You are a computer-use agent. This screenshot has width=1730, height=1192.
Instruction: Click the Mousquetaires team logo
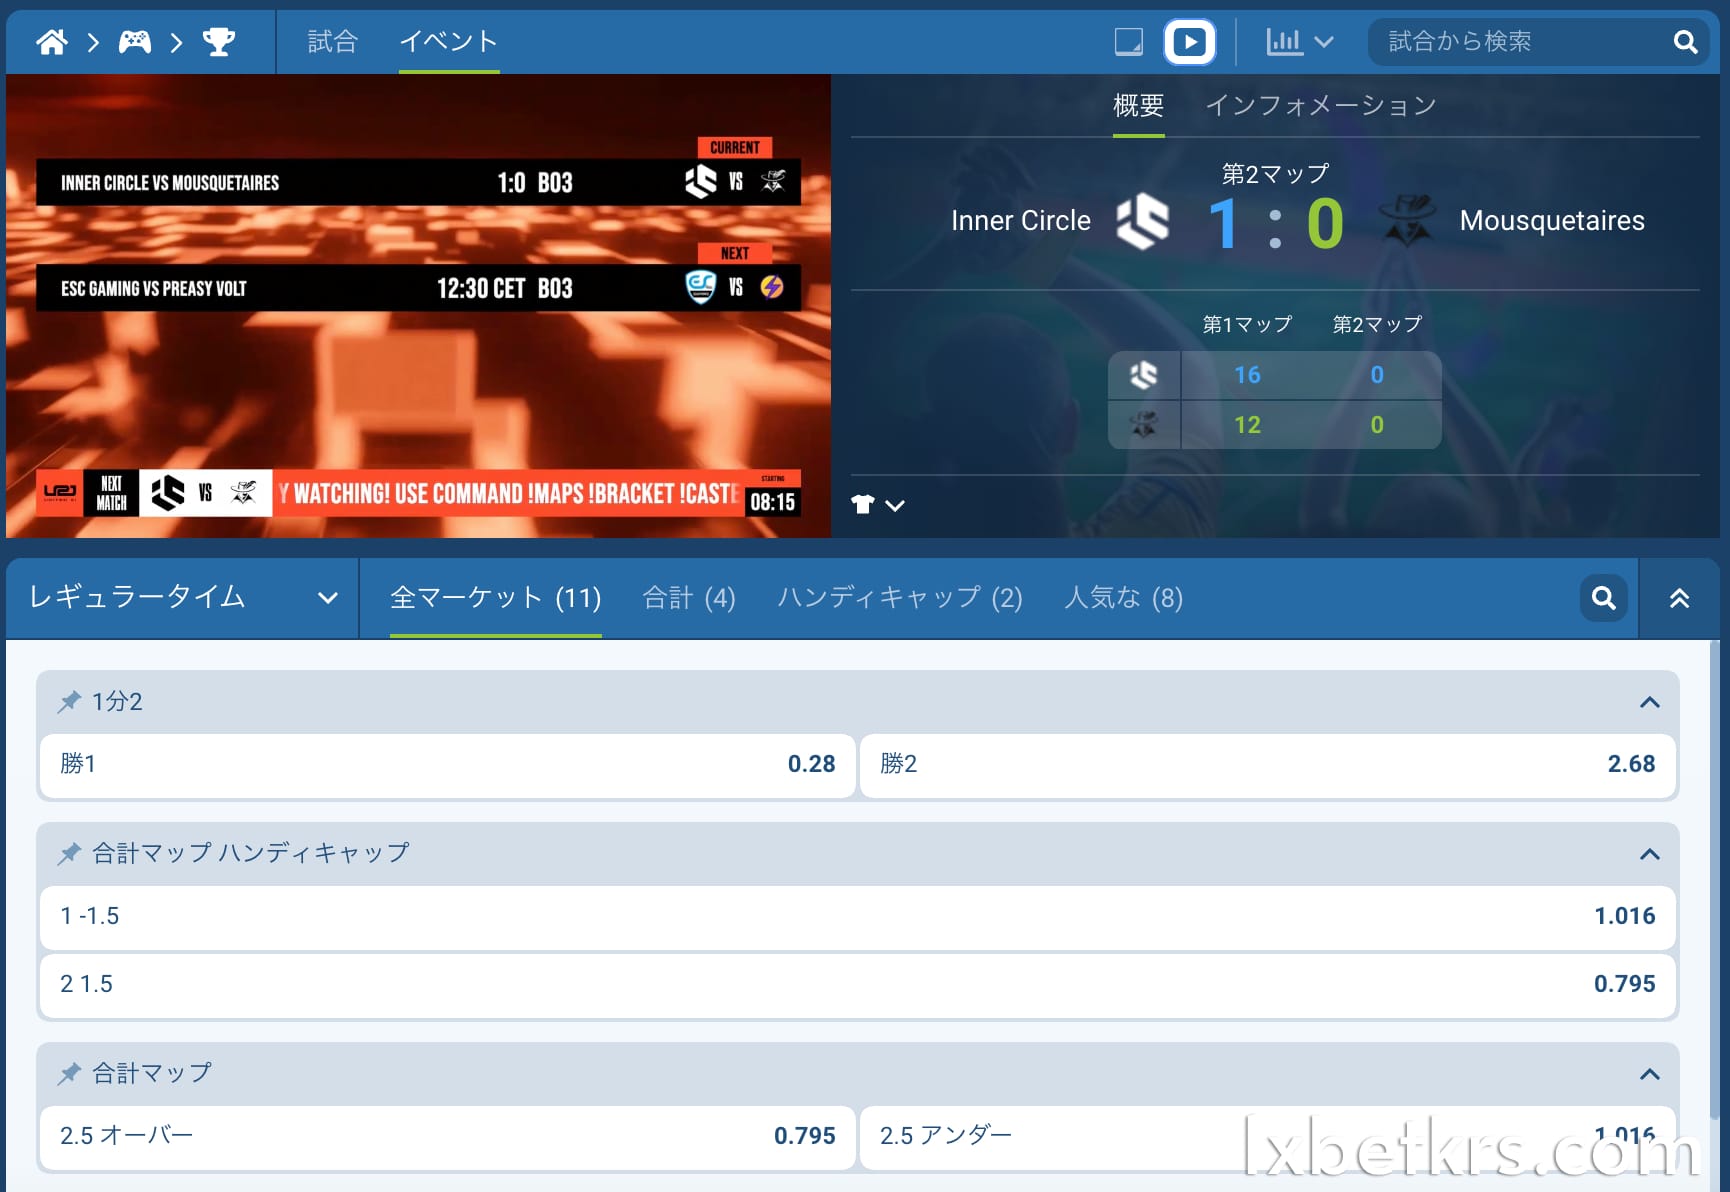(x=1406, y=221)
